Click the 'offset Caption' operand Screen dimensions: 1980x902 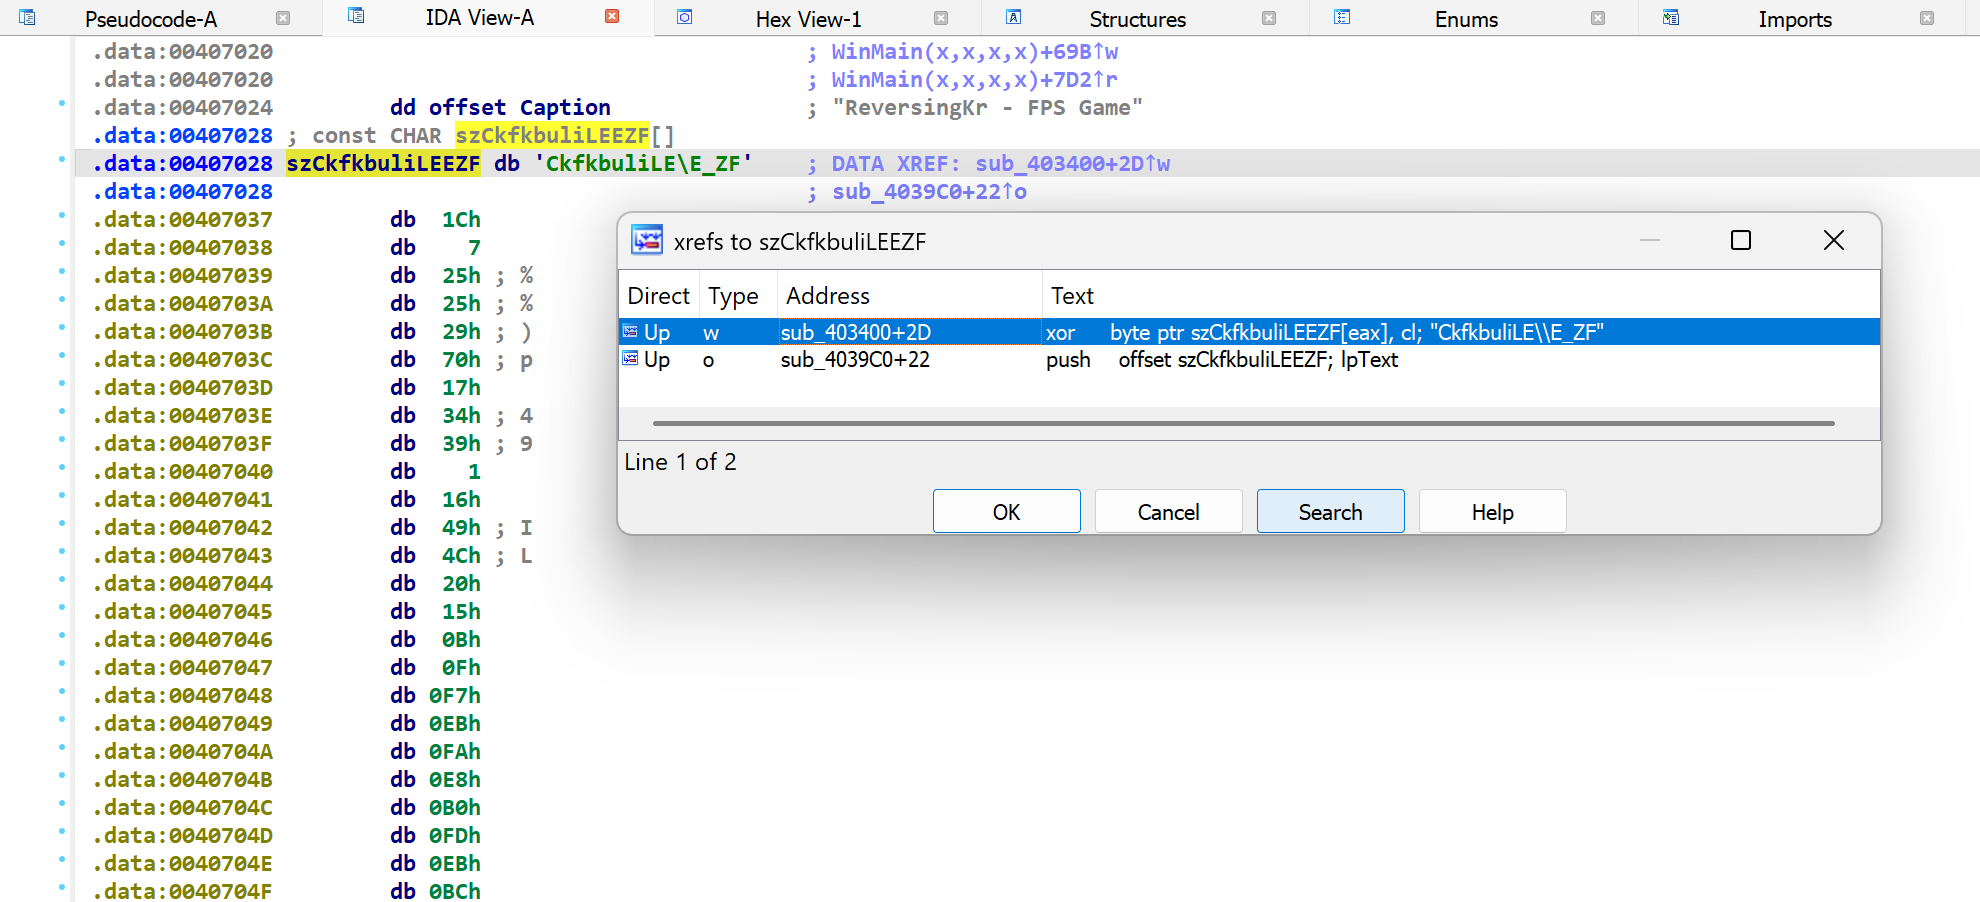(x=519, y=107)
